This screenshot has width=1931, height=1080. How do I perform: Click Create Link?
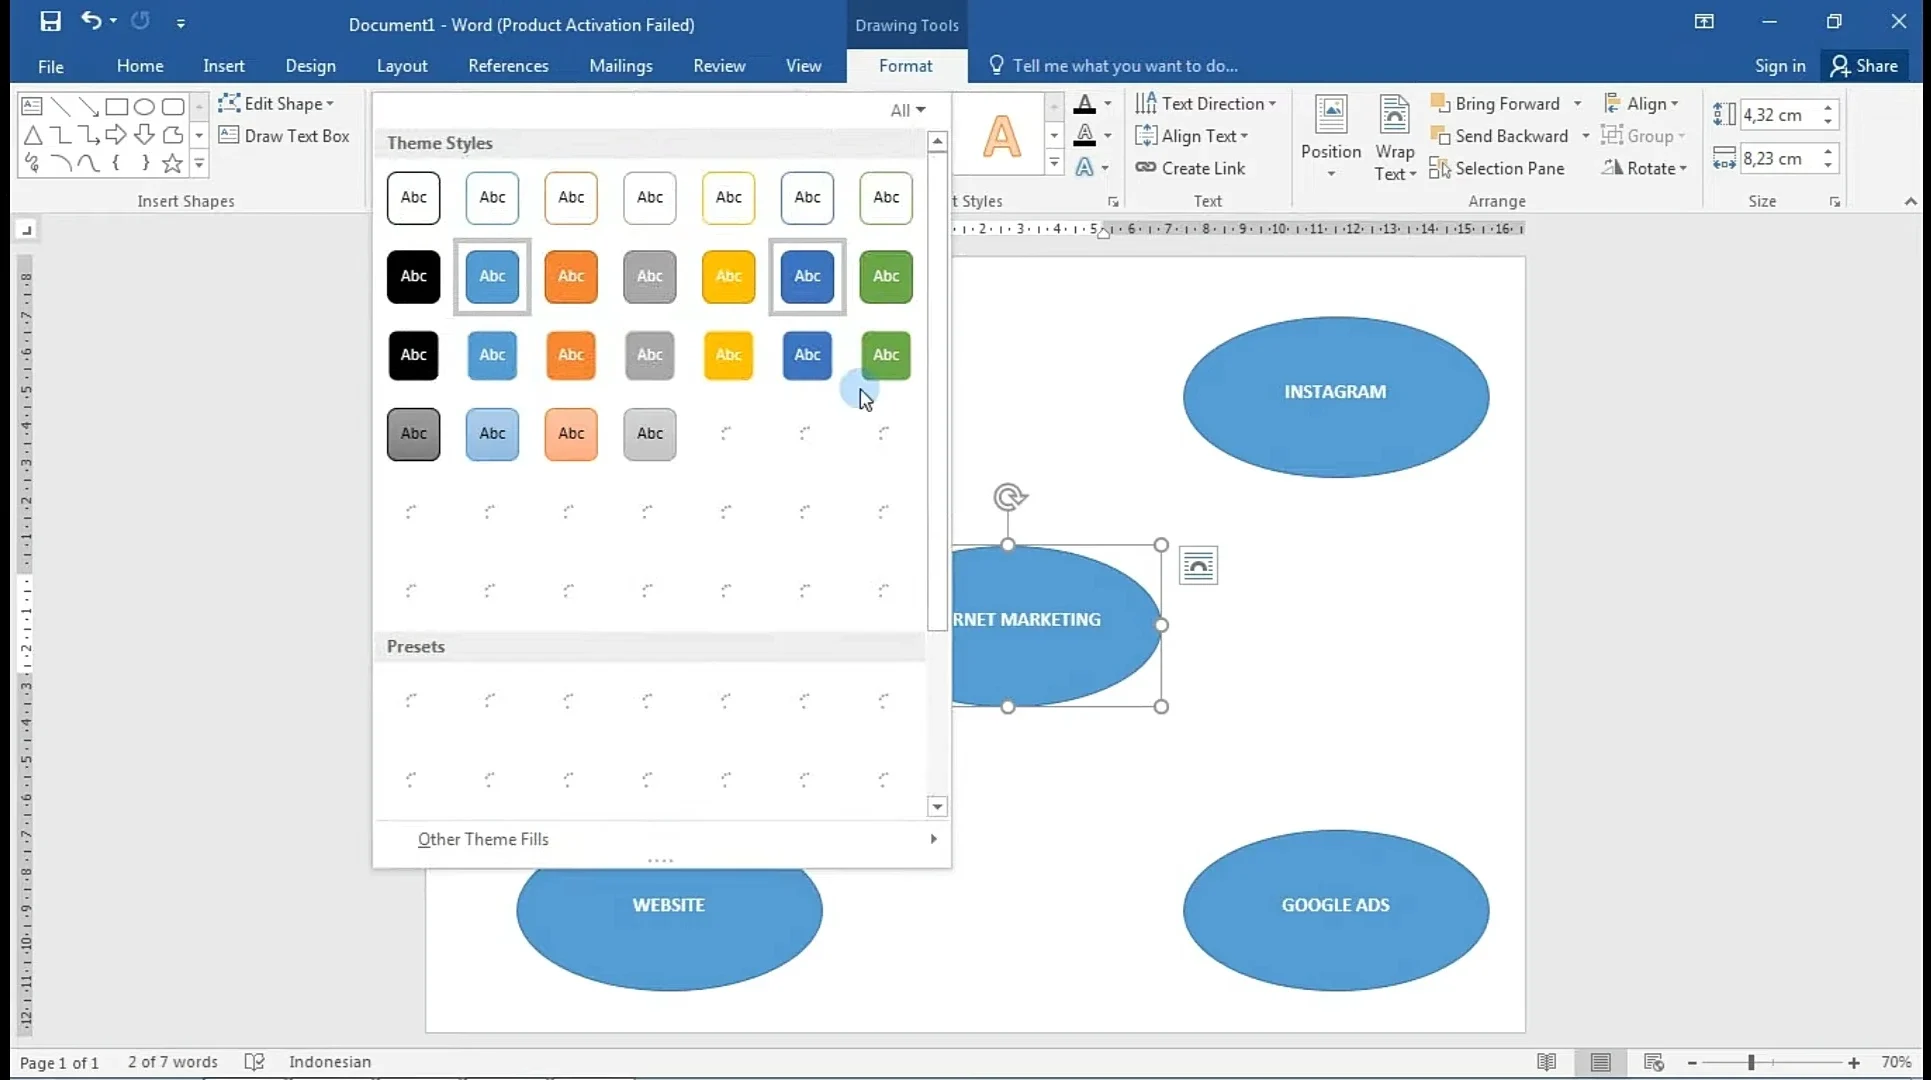[1190, 168]
